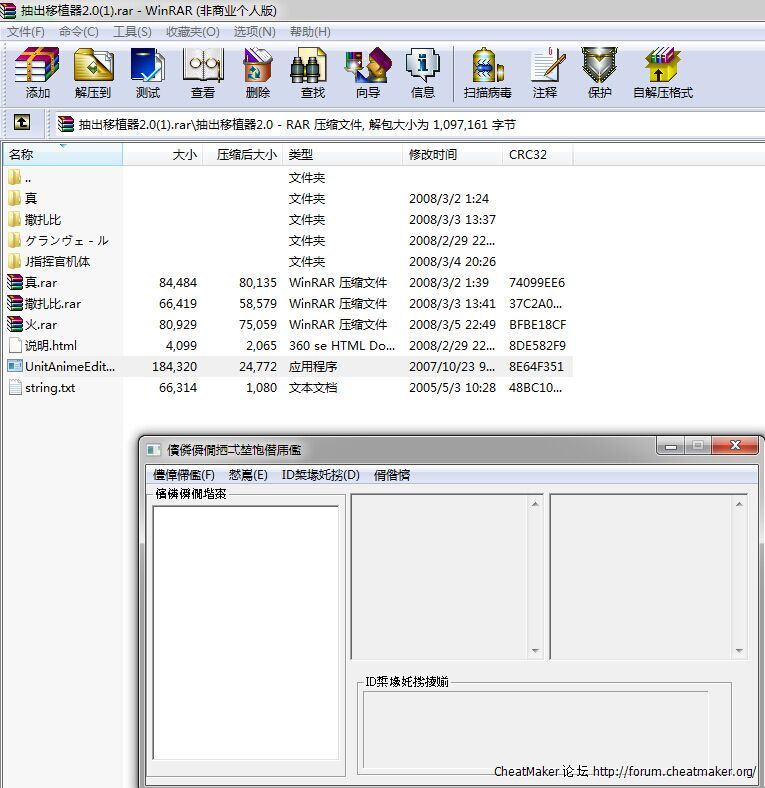Screen dimensions: 765x788
Task: Click the 删除 (Delete) toolbar icon
Action: click(x=257, y=72)
